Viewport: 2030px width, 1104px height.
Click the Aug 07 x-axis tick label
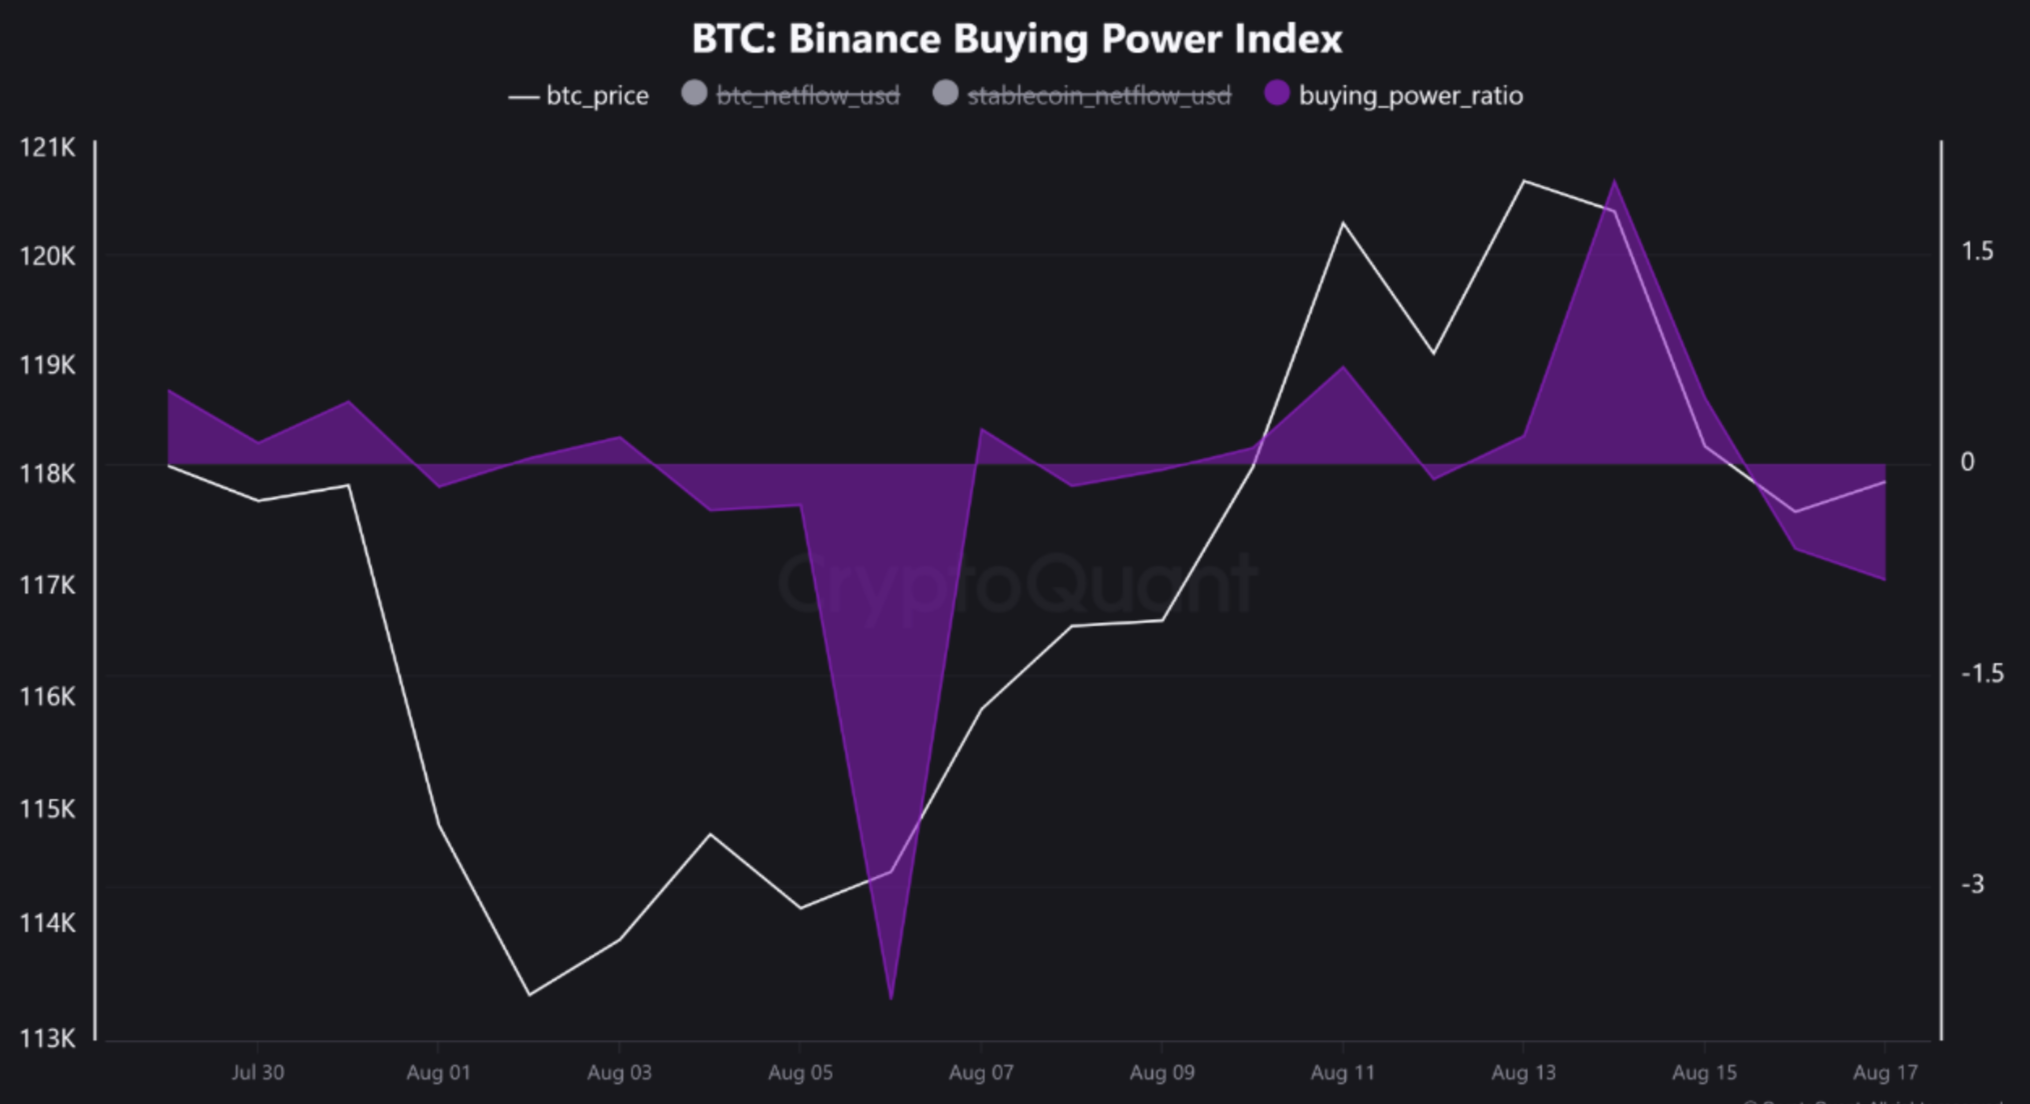tap(981, 1073)
